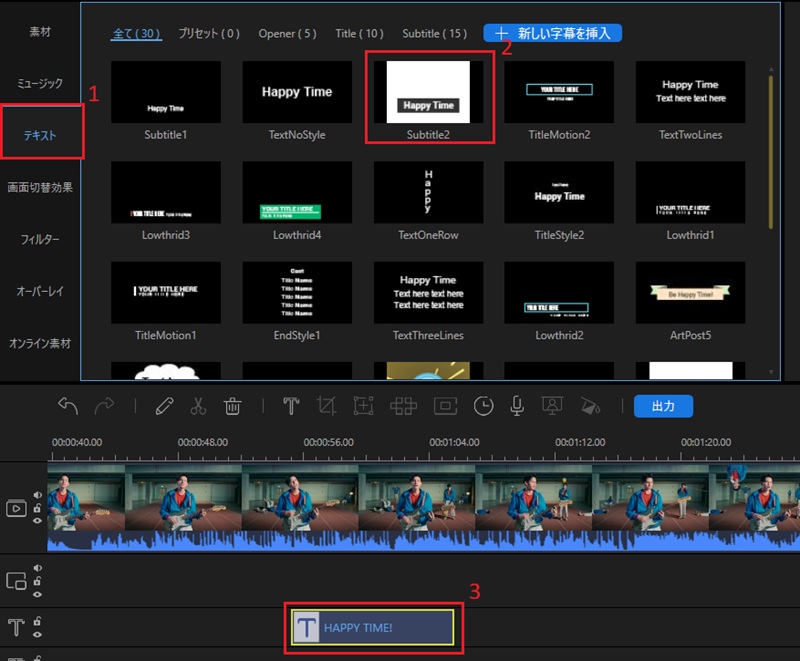The width and height of the screenshot is (800, 661).
Task: Open the screen recording tool
Action: [552, 406]
